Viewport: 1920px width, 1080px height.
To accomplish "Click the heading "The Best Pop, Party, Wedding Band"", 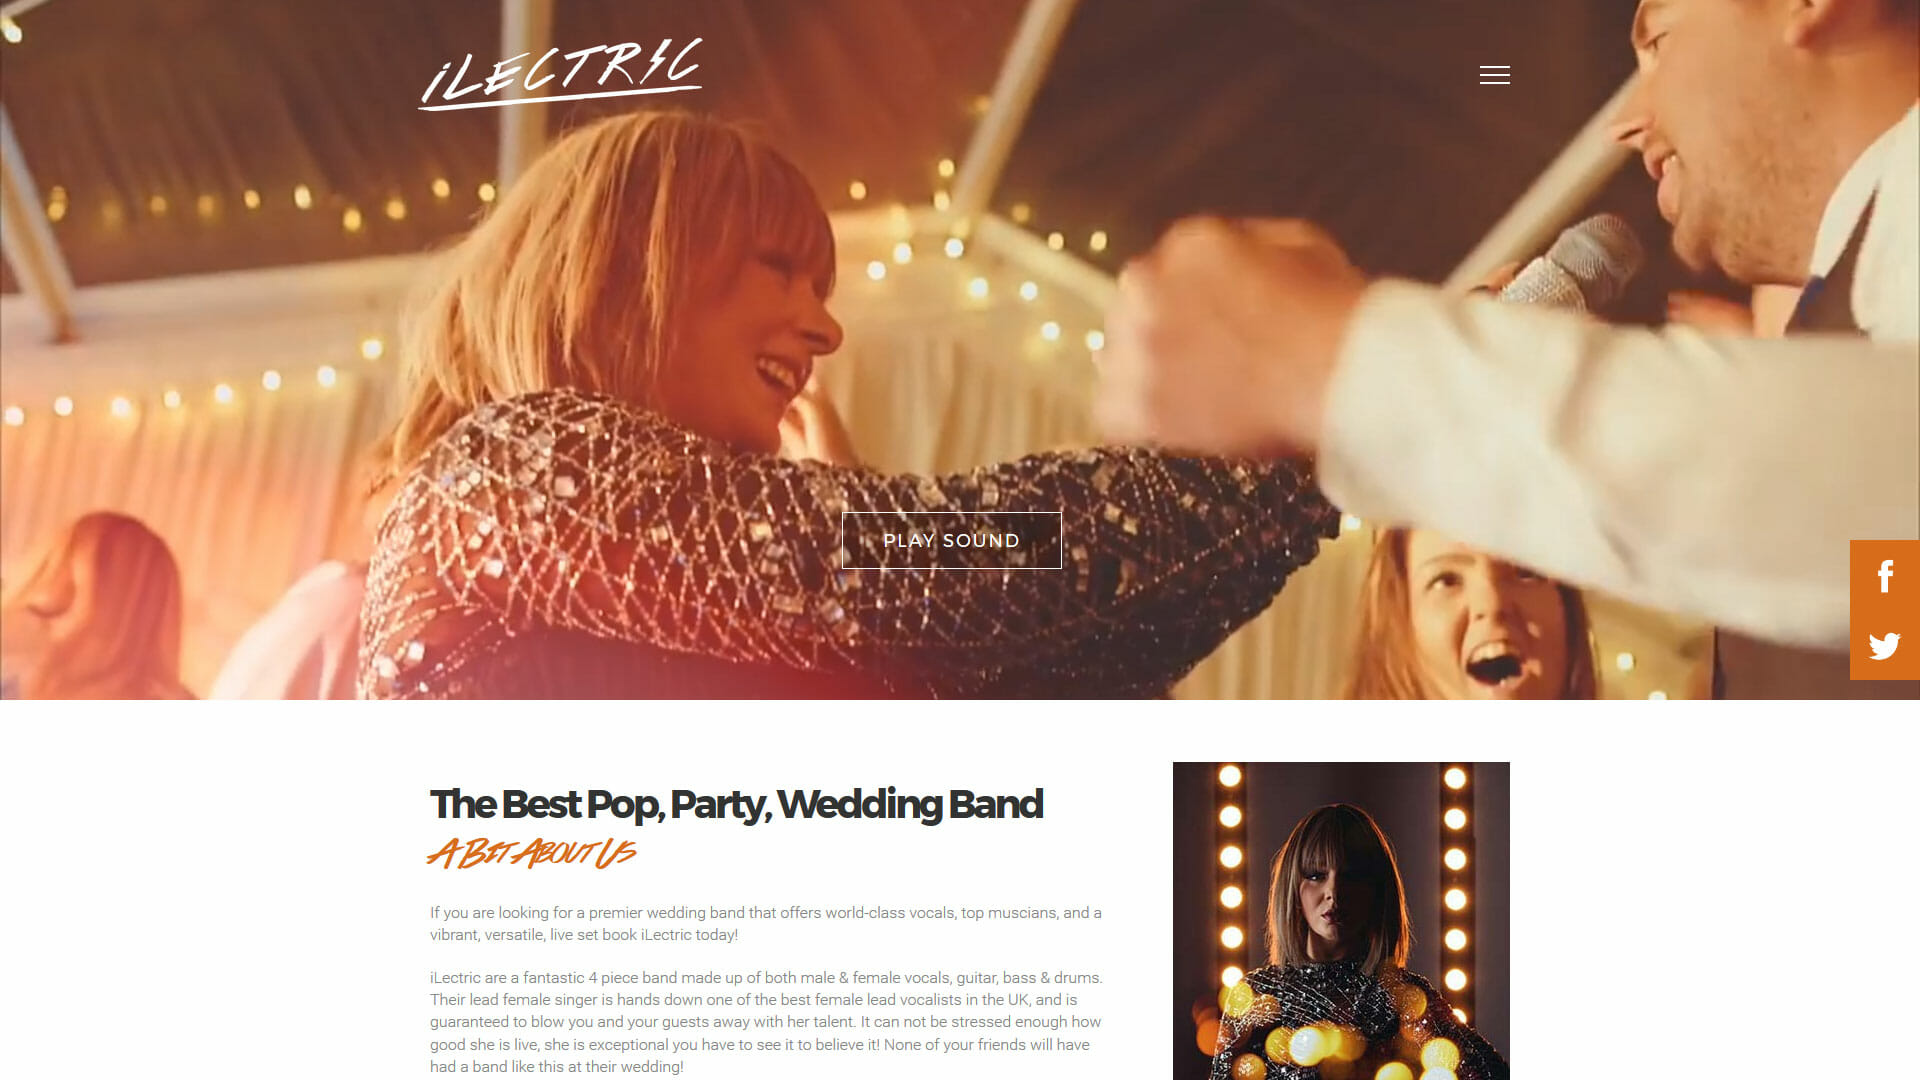I will [x=736, y=804].
